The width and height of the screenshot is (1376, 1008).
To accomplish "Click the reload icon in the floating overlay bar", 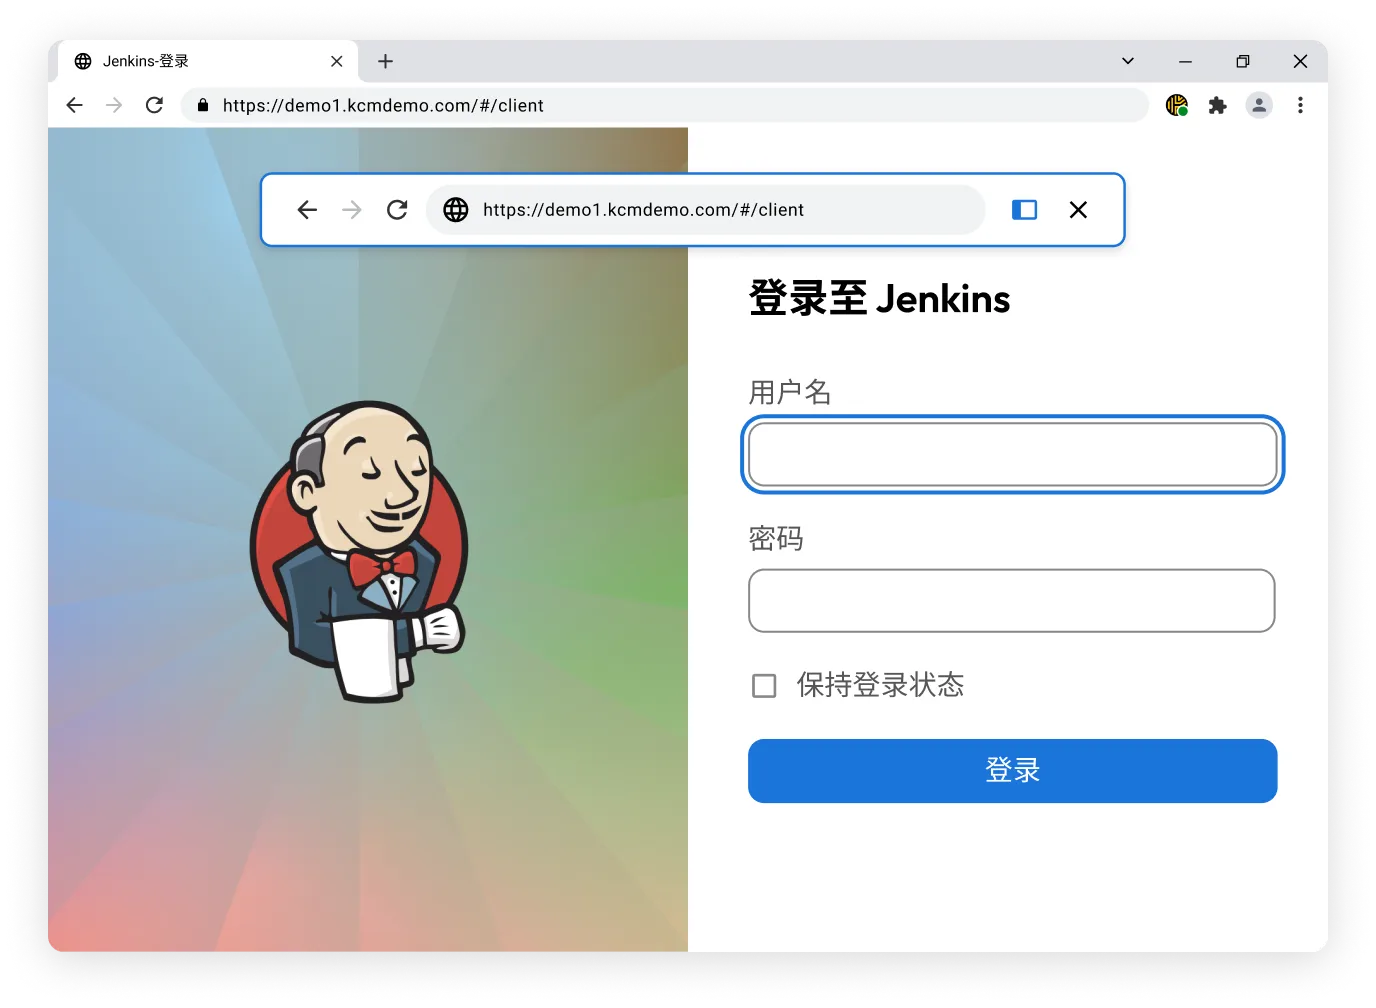I will point(397,209).
